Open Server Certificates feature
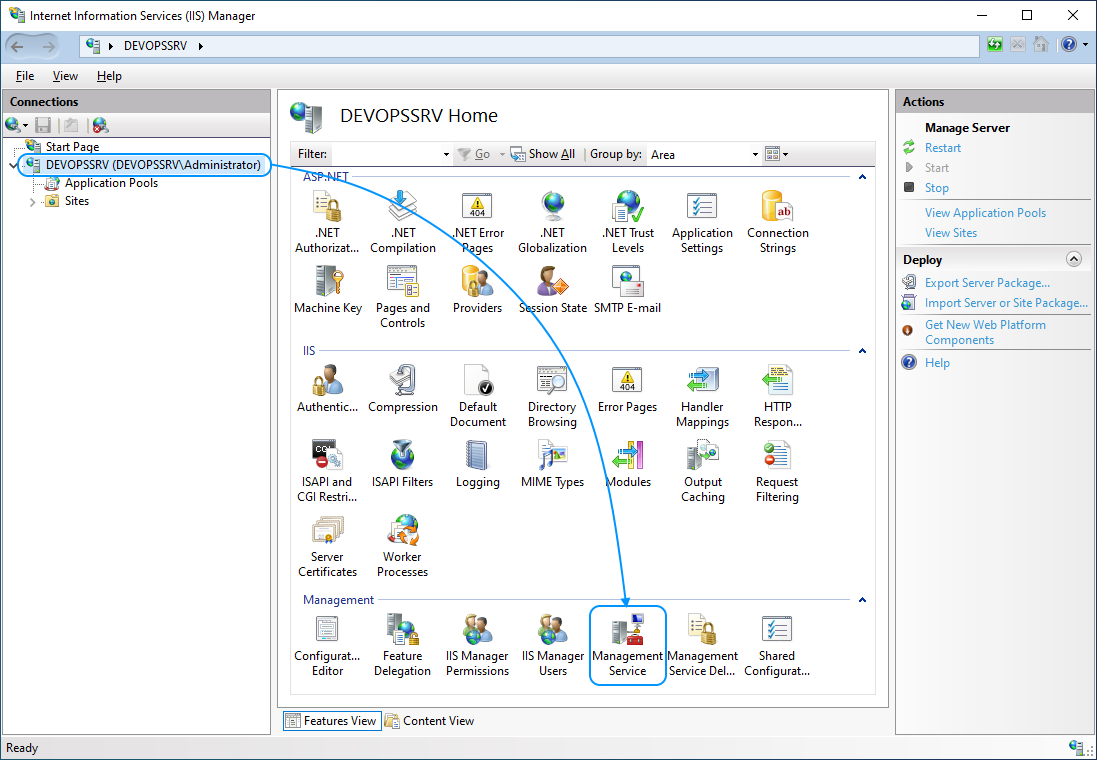 [x=327, y=546]
